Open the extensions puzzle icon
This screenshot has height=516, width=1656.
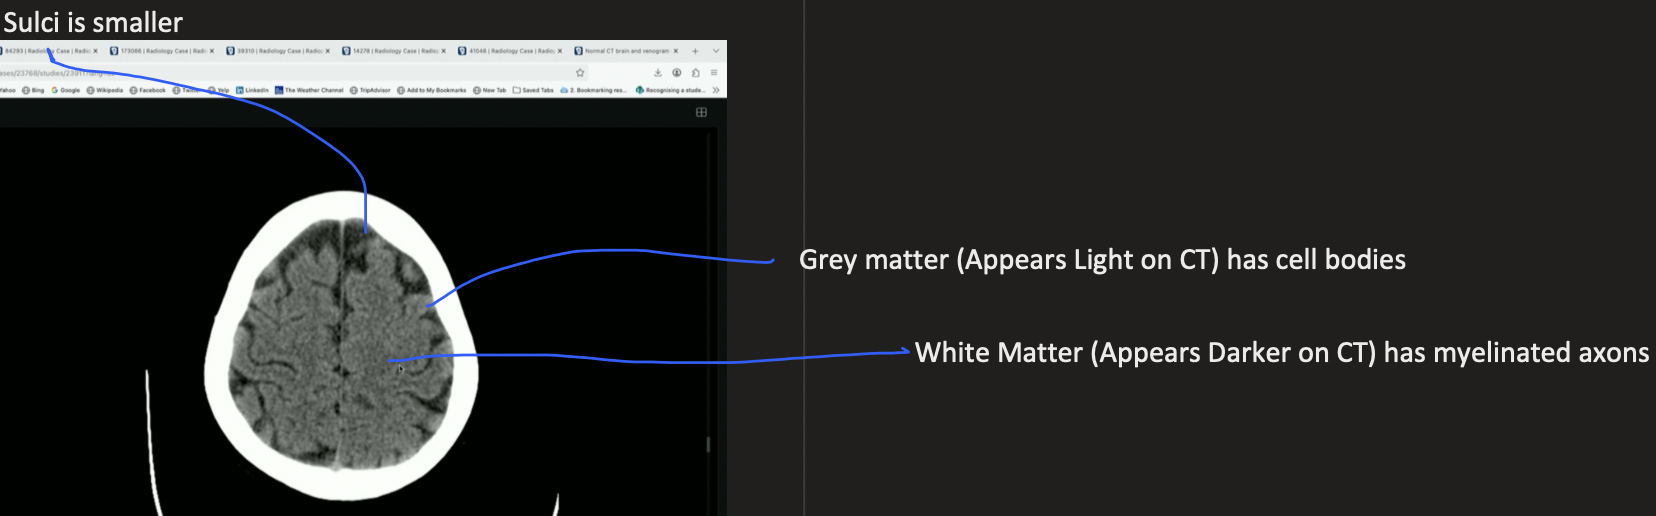pos(695,72)
